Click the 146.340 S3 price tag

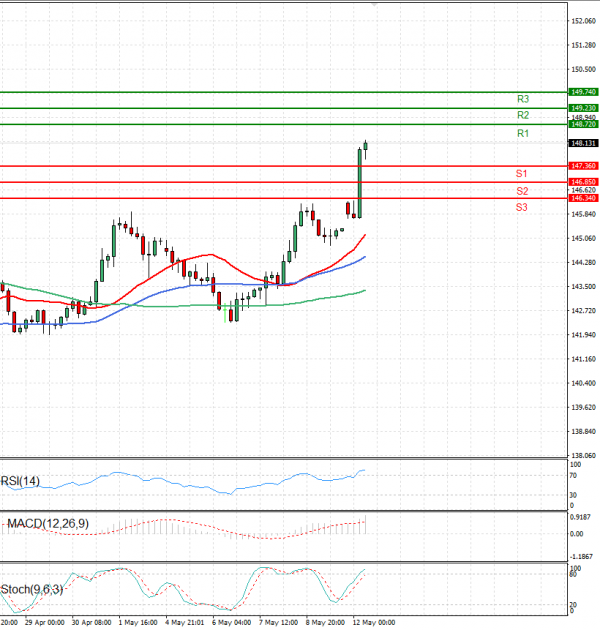[x=584, y=198]
